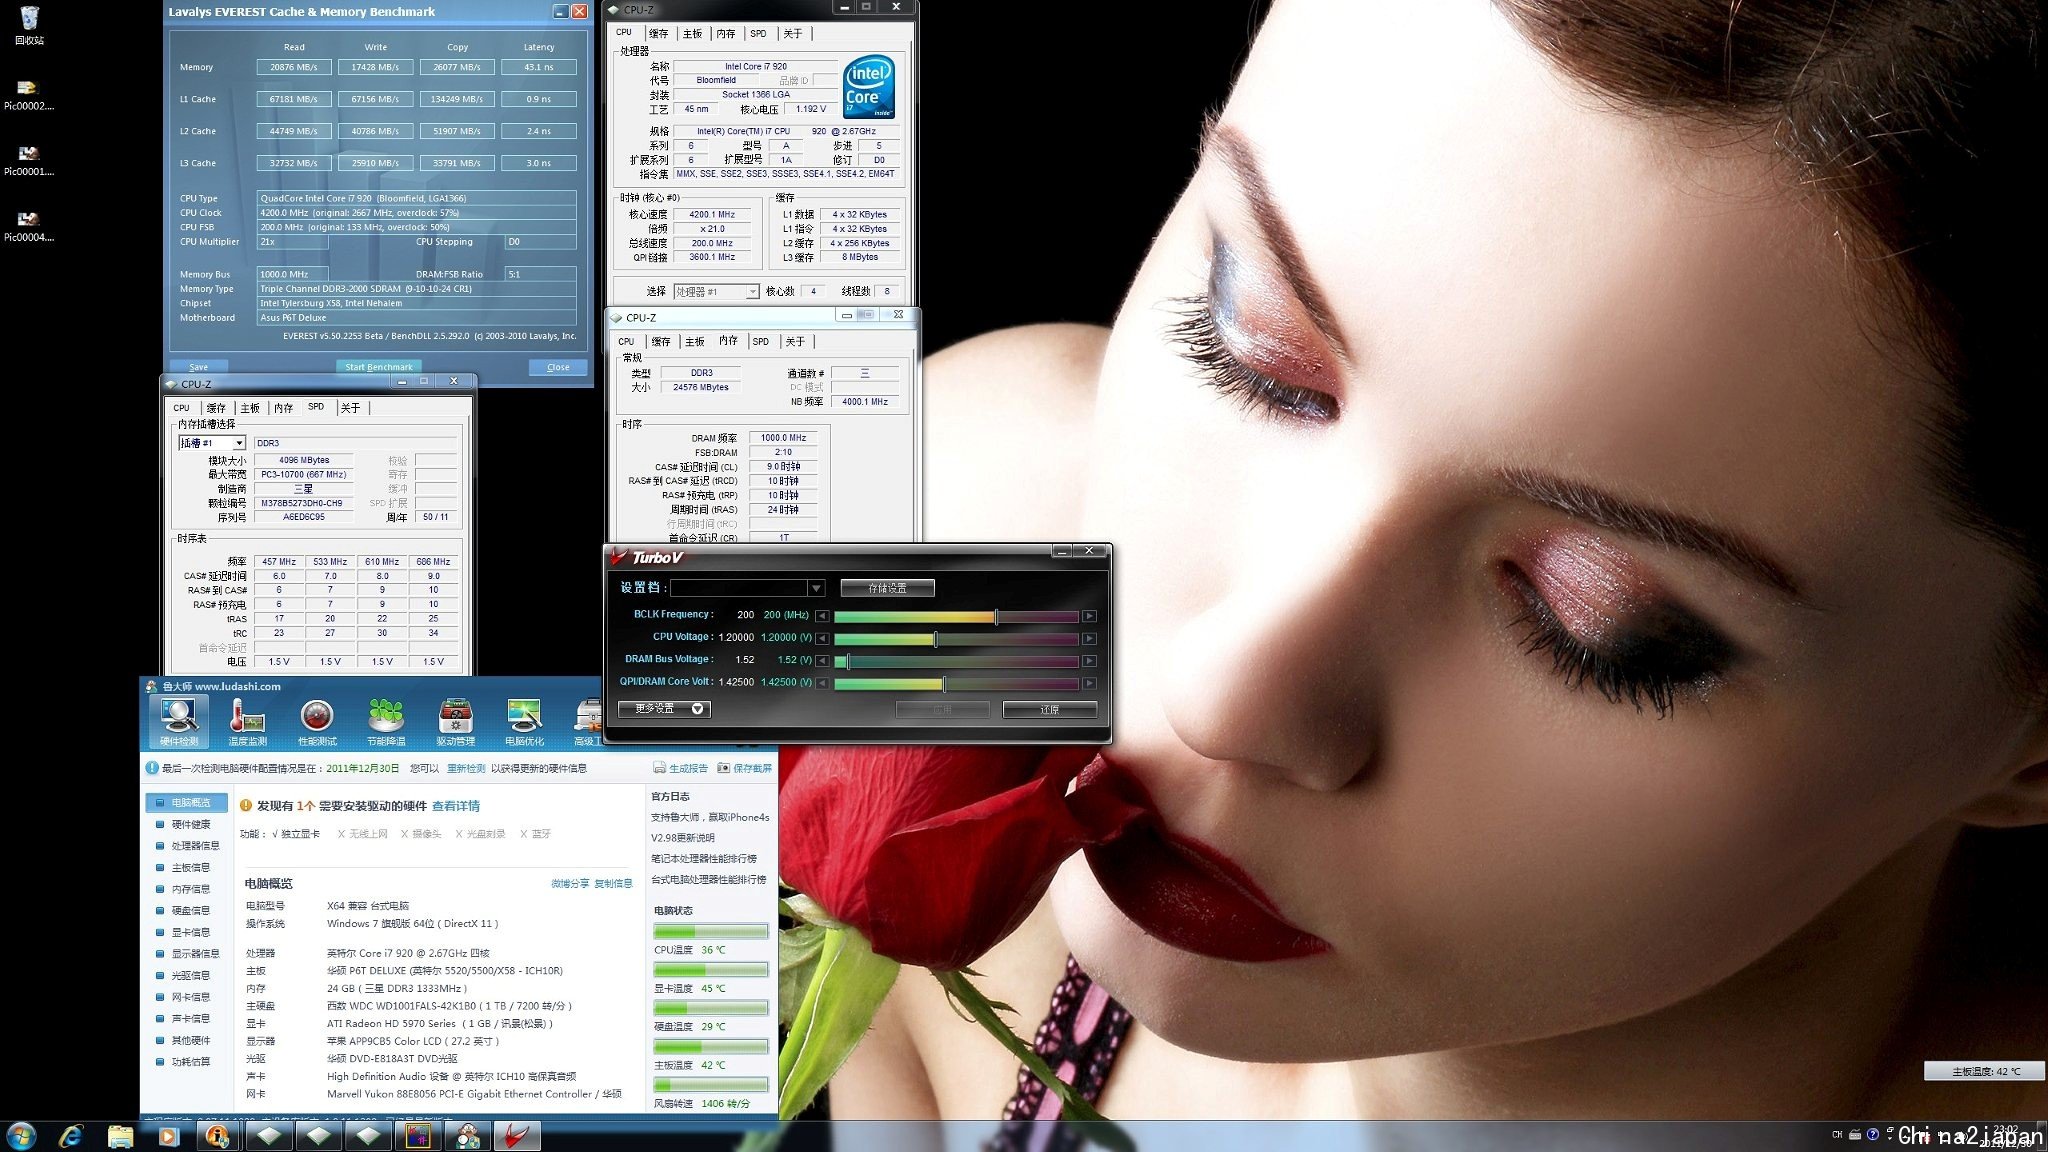Switch to Ludashi via its taskbar icon
The image size is (2048, 1152).
point(467,1136)
